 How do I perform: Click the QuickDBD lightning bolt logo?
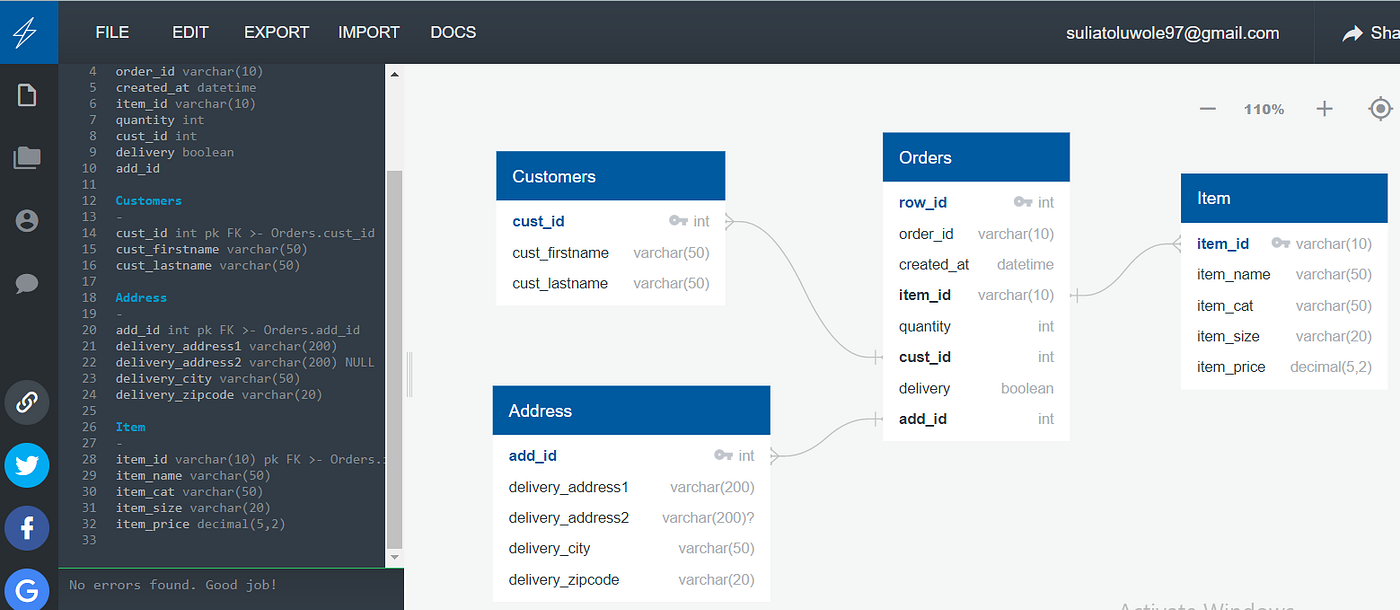pos(26,32)
